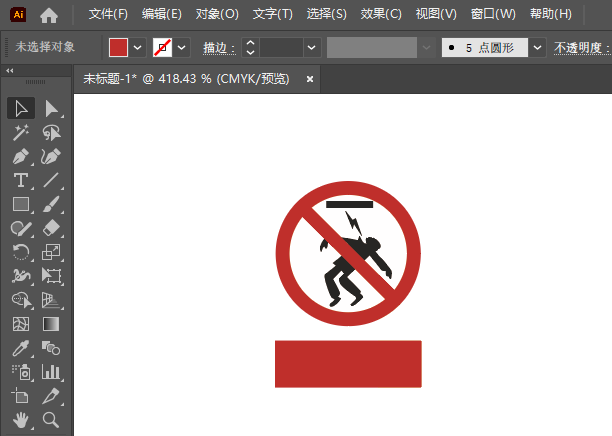Select the Curvature tool

click(x=51, y=157)
